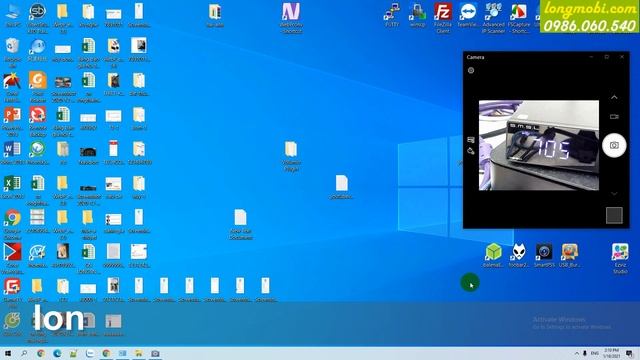Select the purple N shortcut icon
The height and width of the screenshot is (360, 640).
(291, 17)
